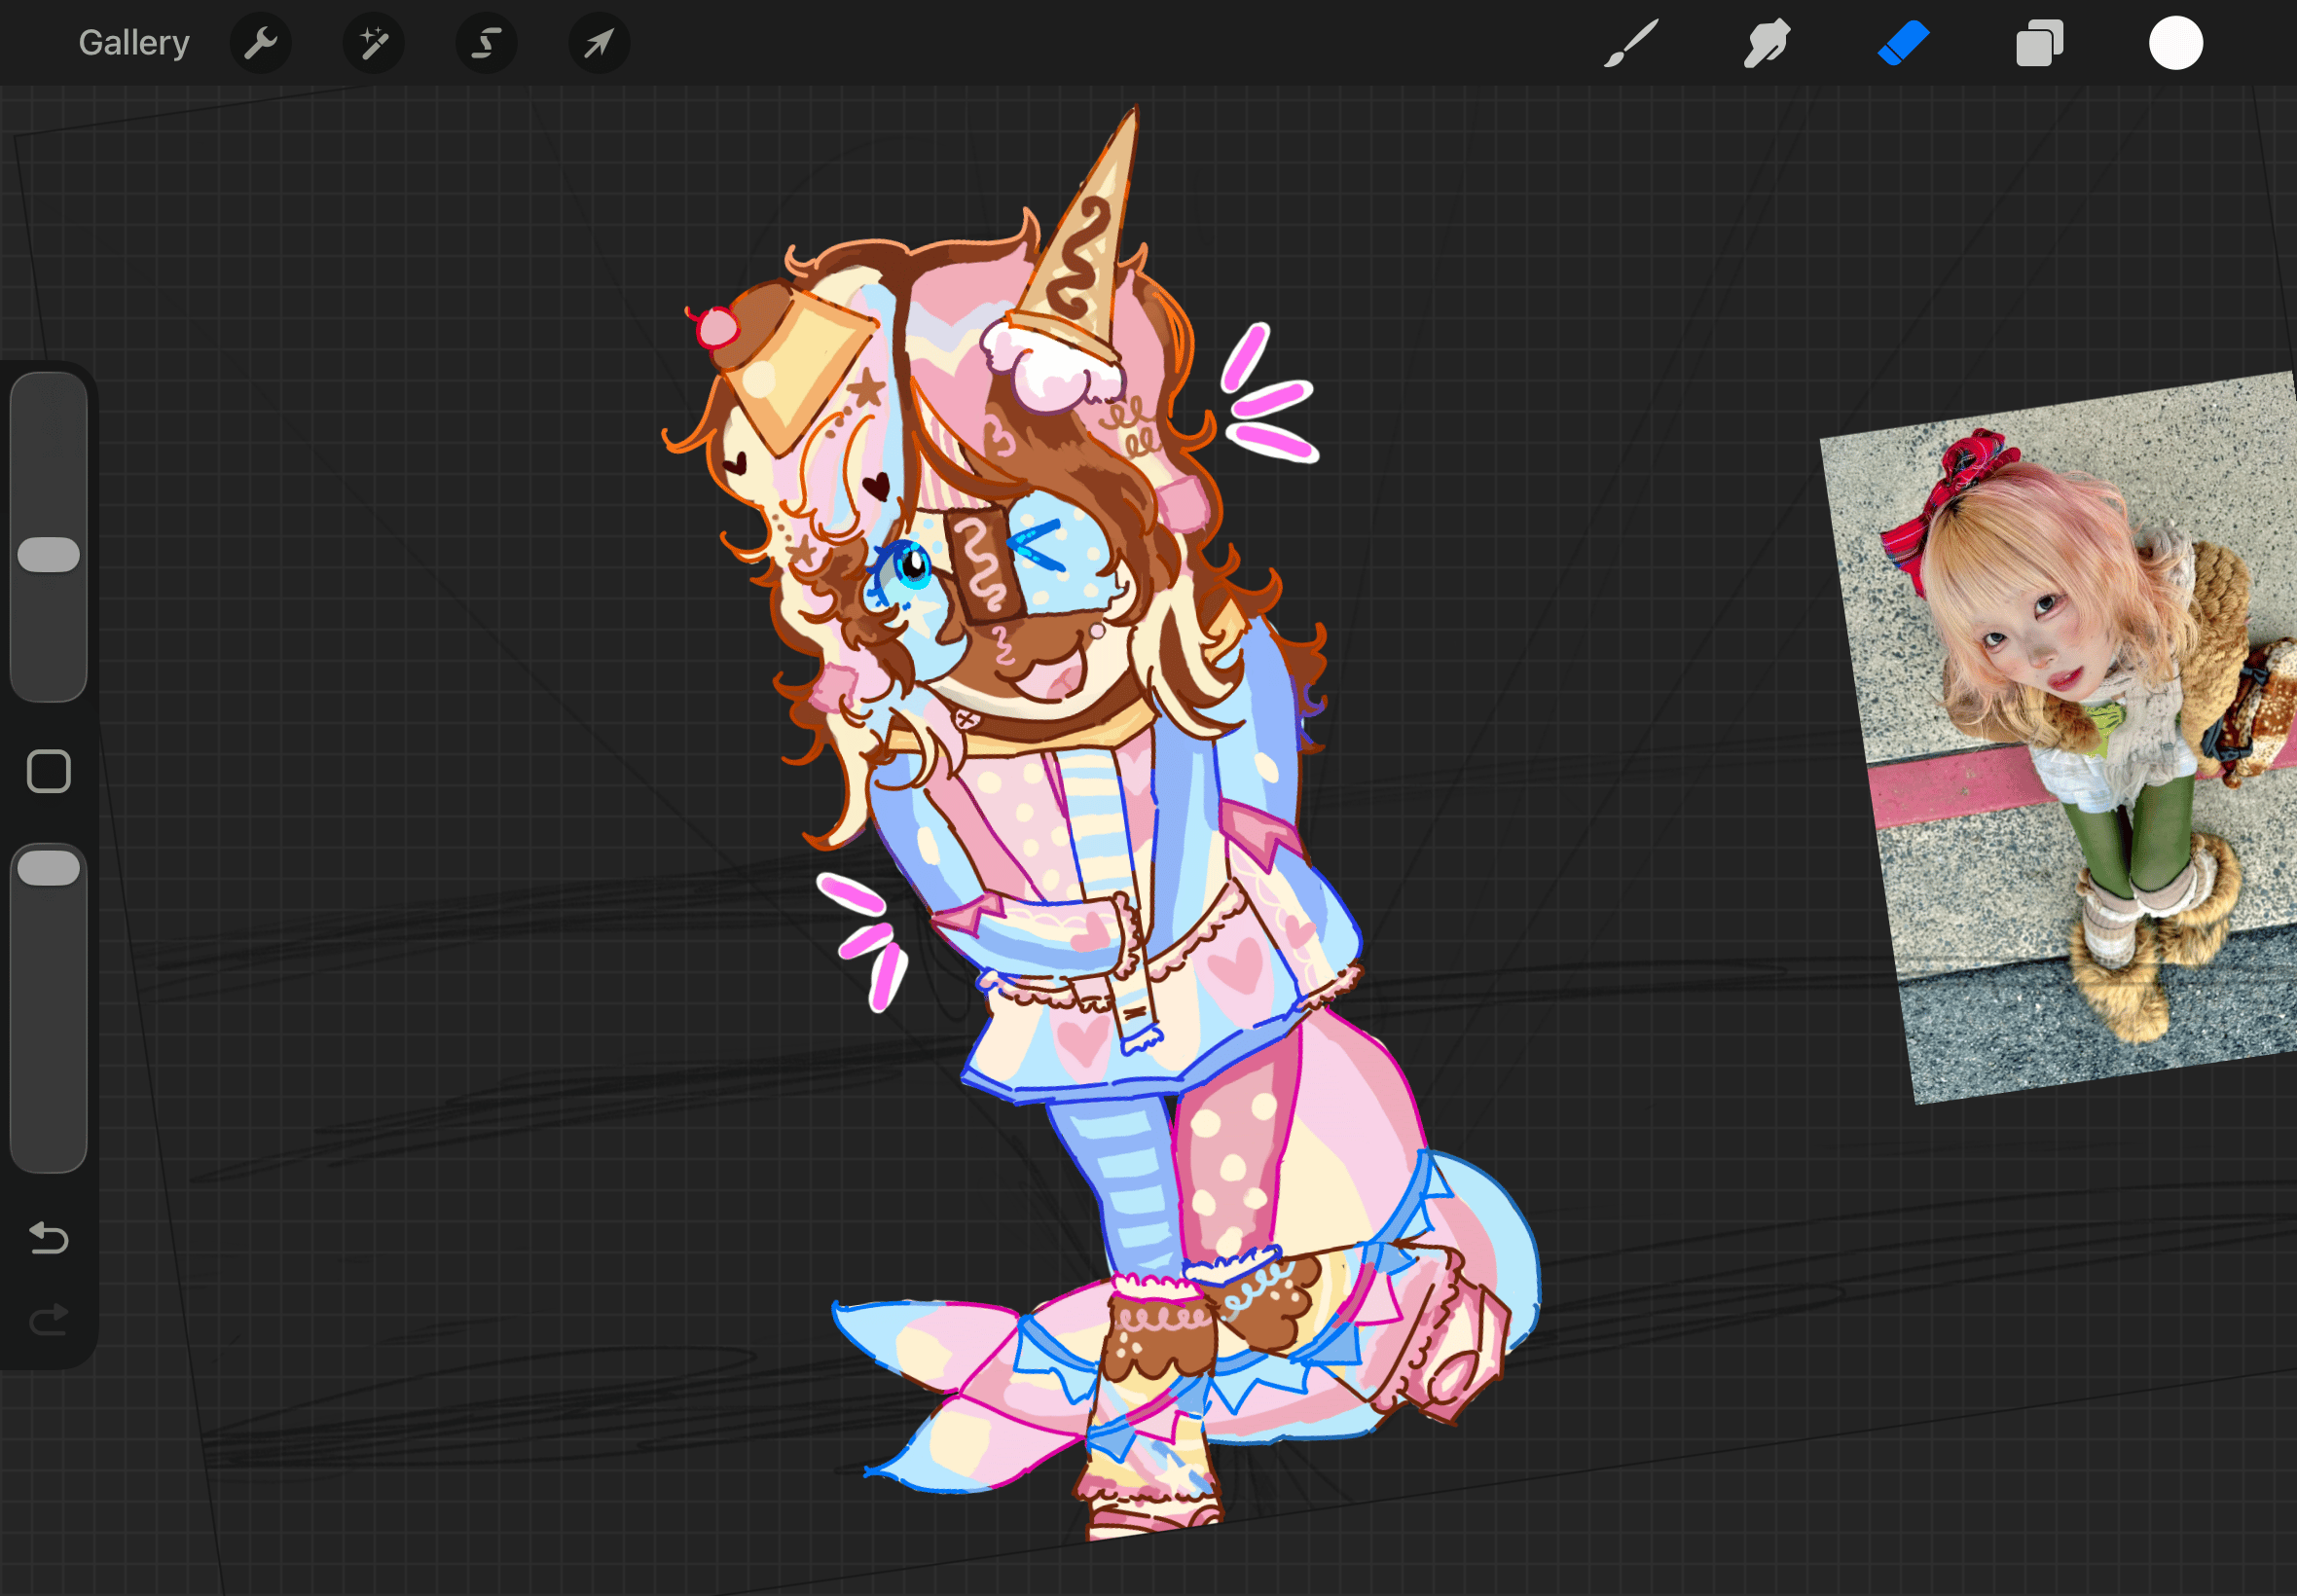
Task: Select the Eraser tool
Action: point(1903,43)
